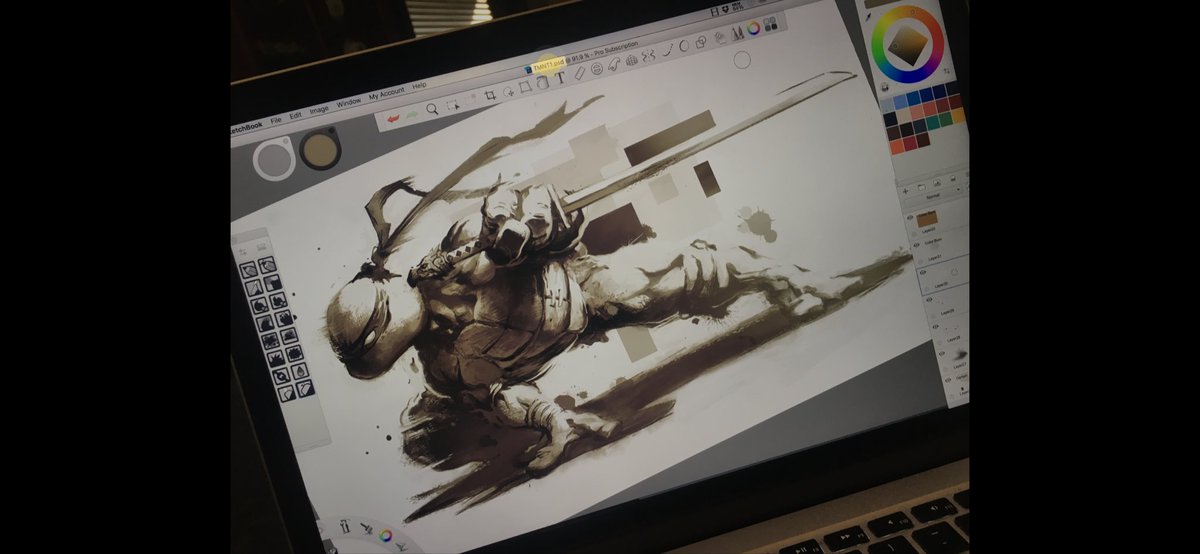The width and height of the screenshot is (1200, 554).
Task: Click the Add Group folder button in layers
Action: (921, 188)
